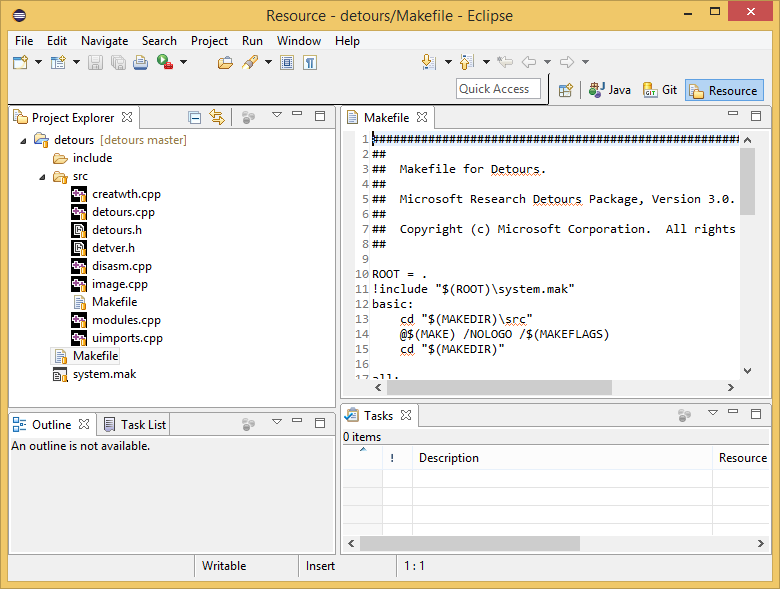Toggle Show Whitespace Characters pilcrow icon
This screenshot has height=589, width=780.
pyautogui.click(x=310, y=62)
